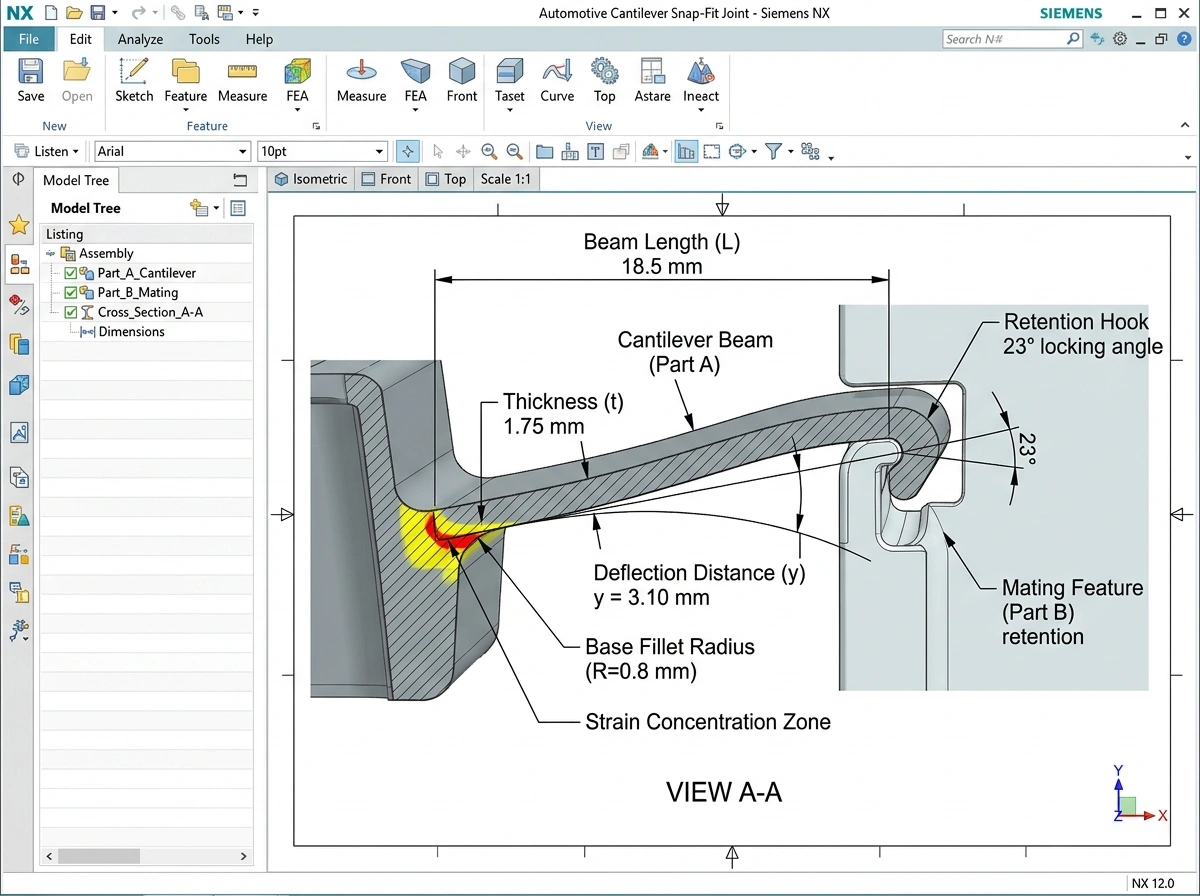Open the File menu
The image size is (1200, 896).
(28, 39)
